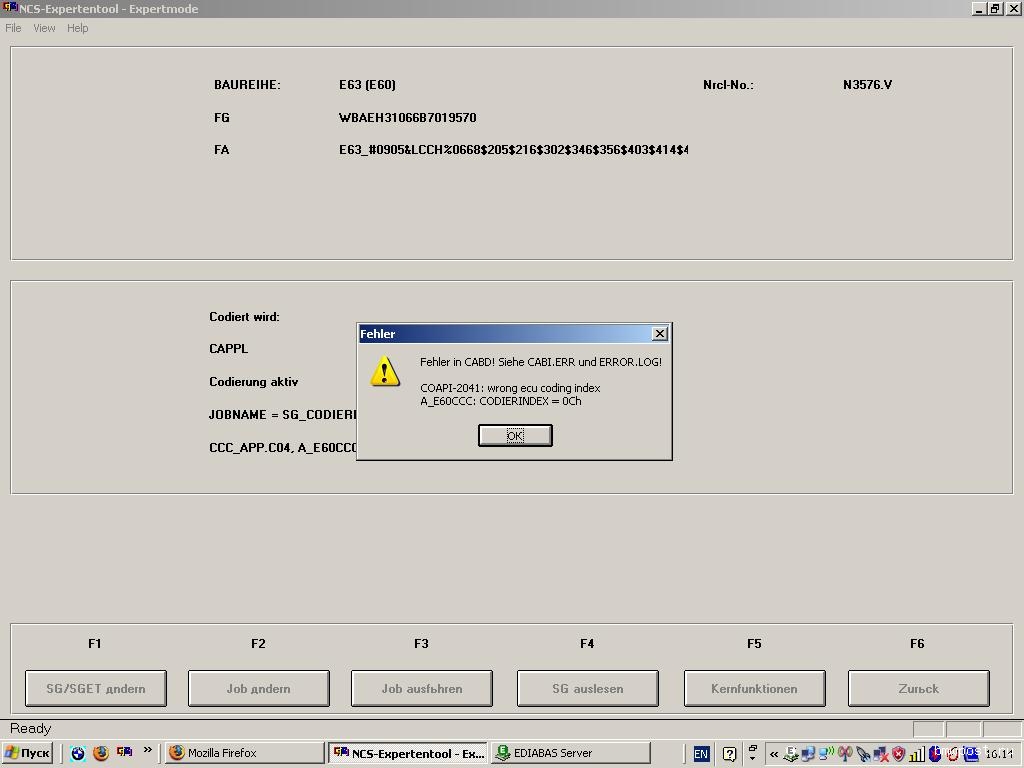Image resolution: width=1024 pixels, height=768 pixels.
Task: Open the File menu
Action: [x=13, y=28]
